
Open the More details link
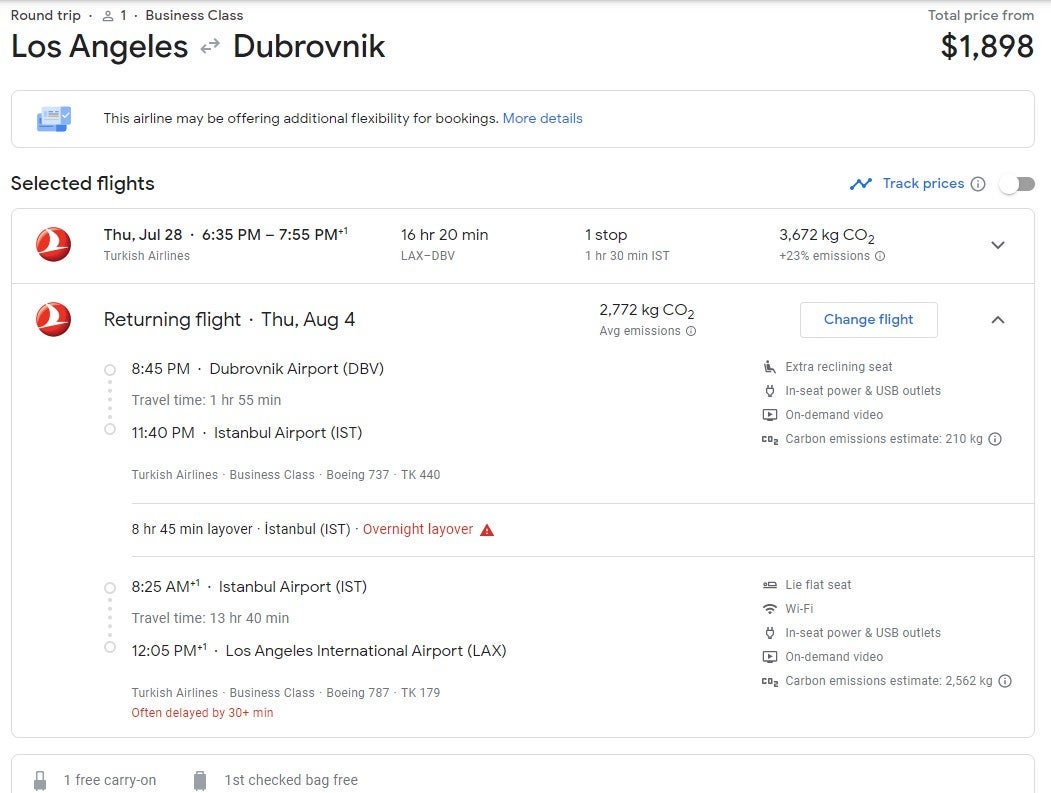[542, 118]
